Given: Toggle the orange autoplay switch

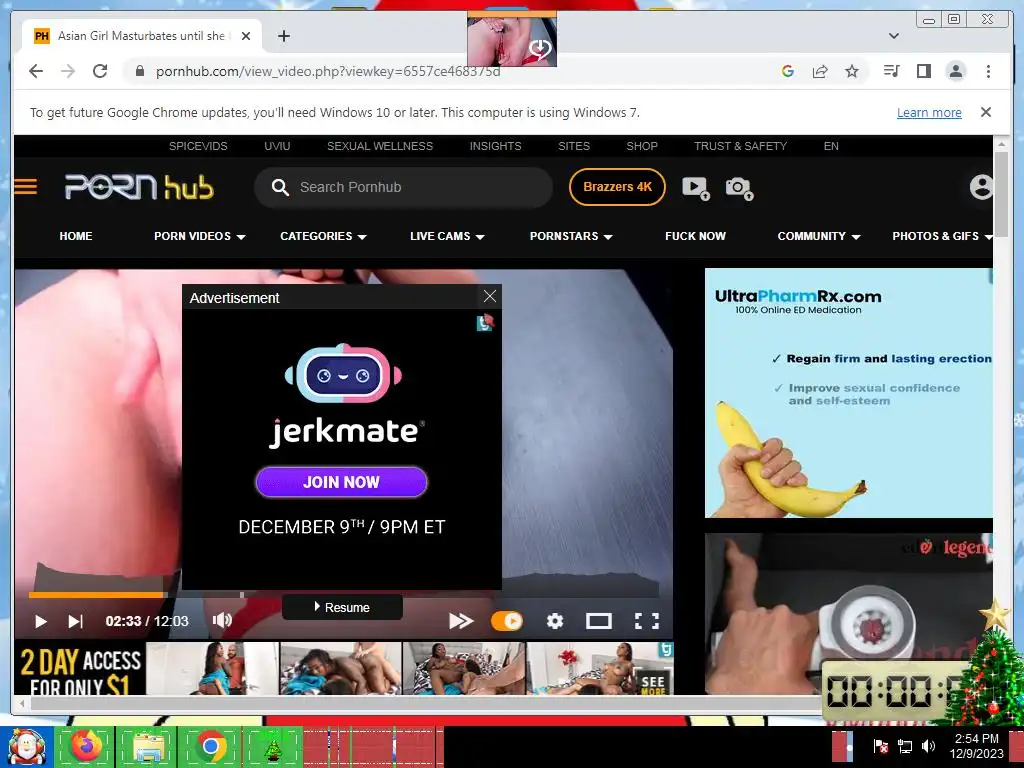Looking at the screenshot, I should coord(507,621).
